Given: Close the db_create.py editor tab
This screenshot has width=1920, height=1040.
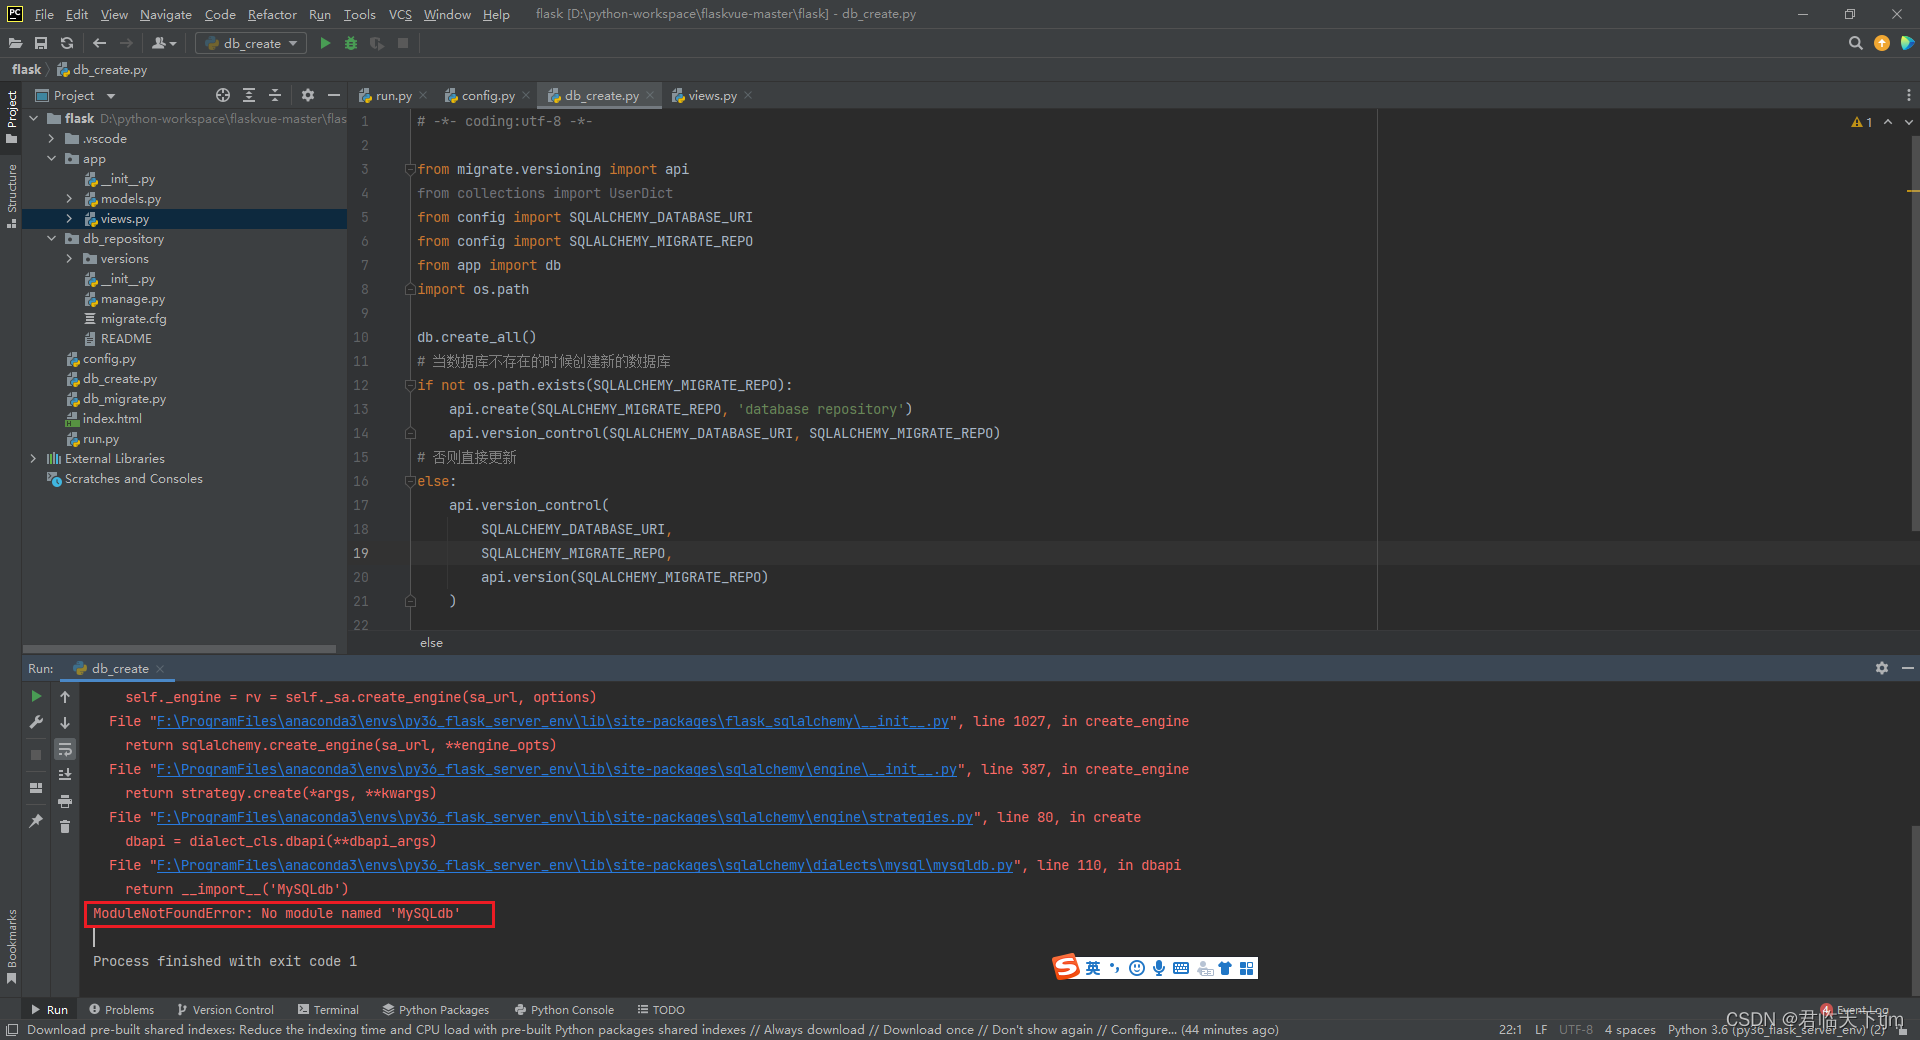Looking at the screenshot, I should tap(650, 95).
